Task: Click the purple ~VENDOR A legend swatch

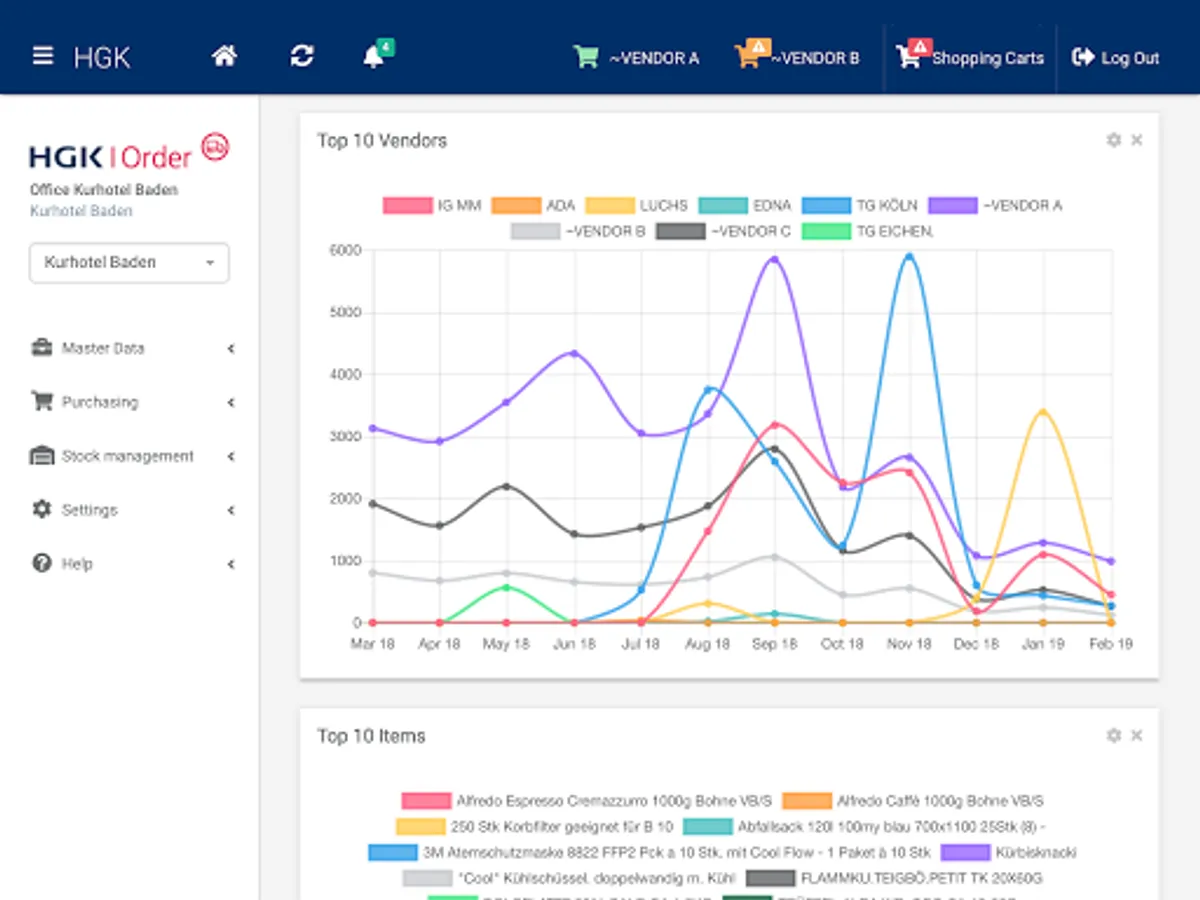Action: pyautogui.click(x=952, y=206)
